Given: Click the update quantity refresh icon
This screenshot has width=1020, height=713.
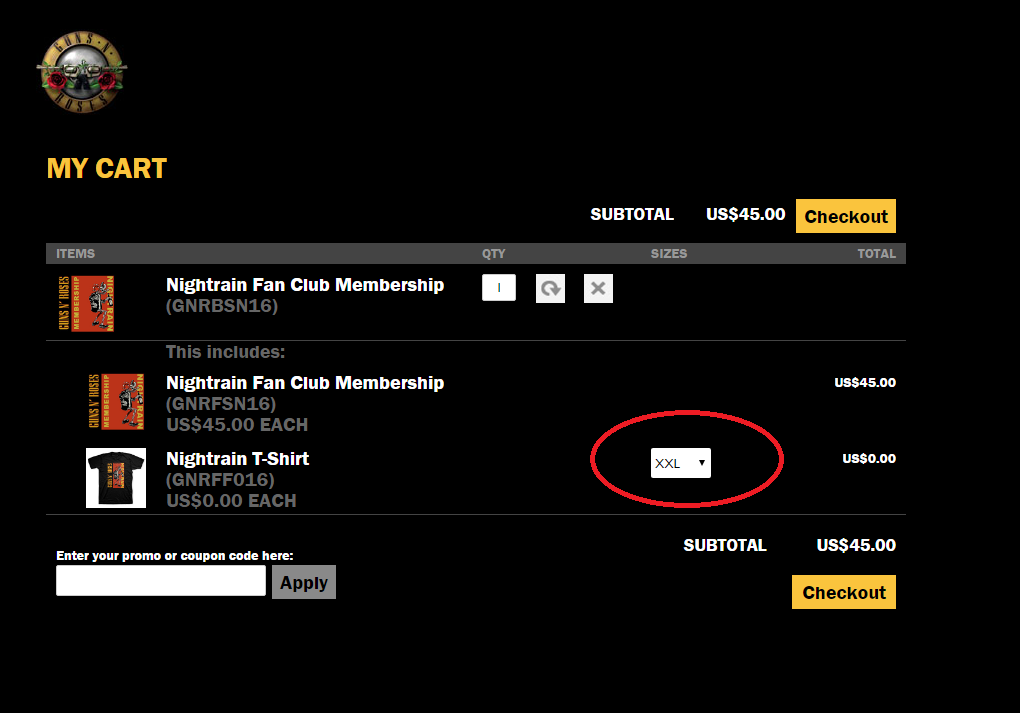Looking at the screenshot, I should (x=550, y=288).
